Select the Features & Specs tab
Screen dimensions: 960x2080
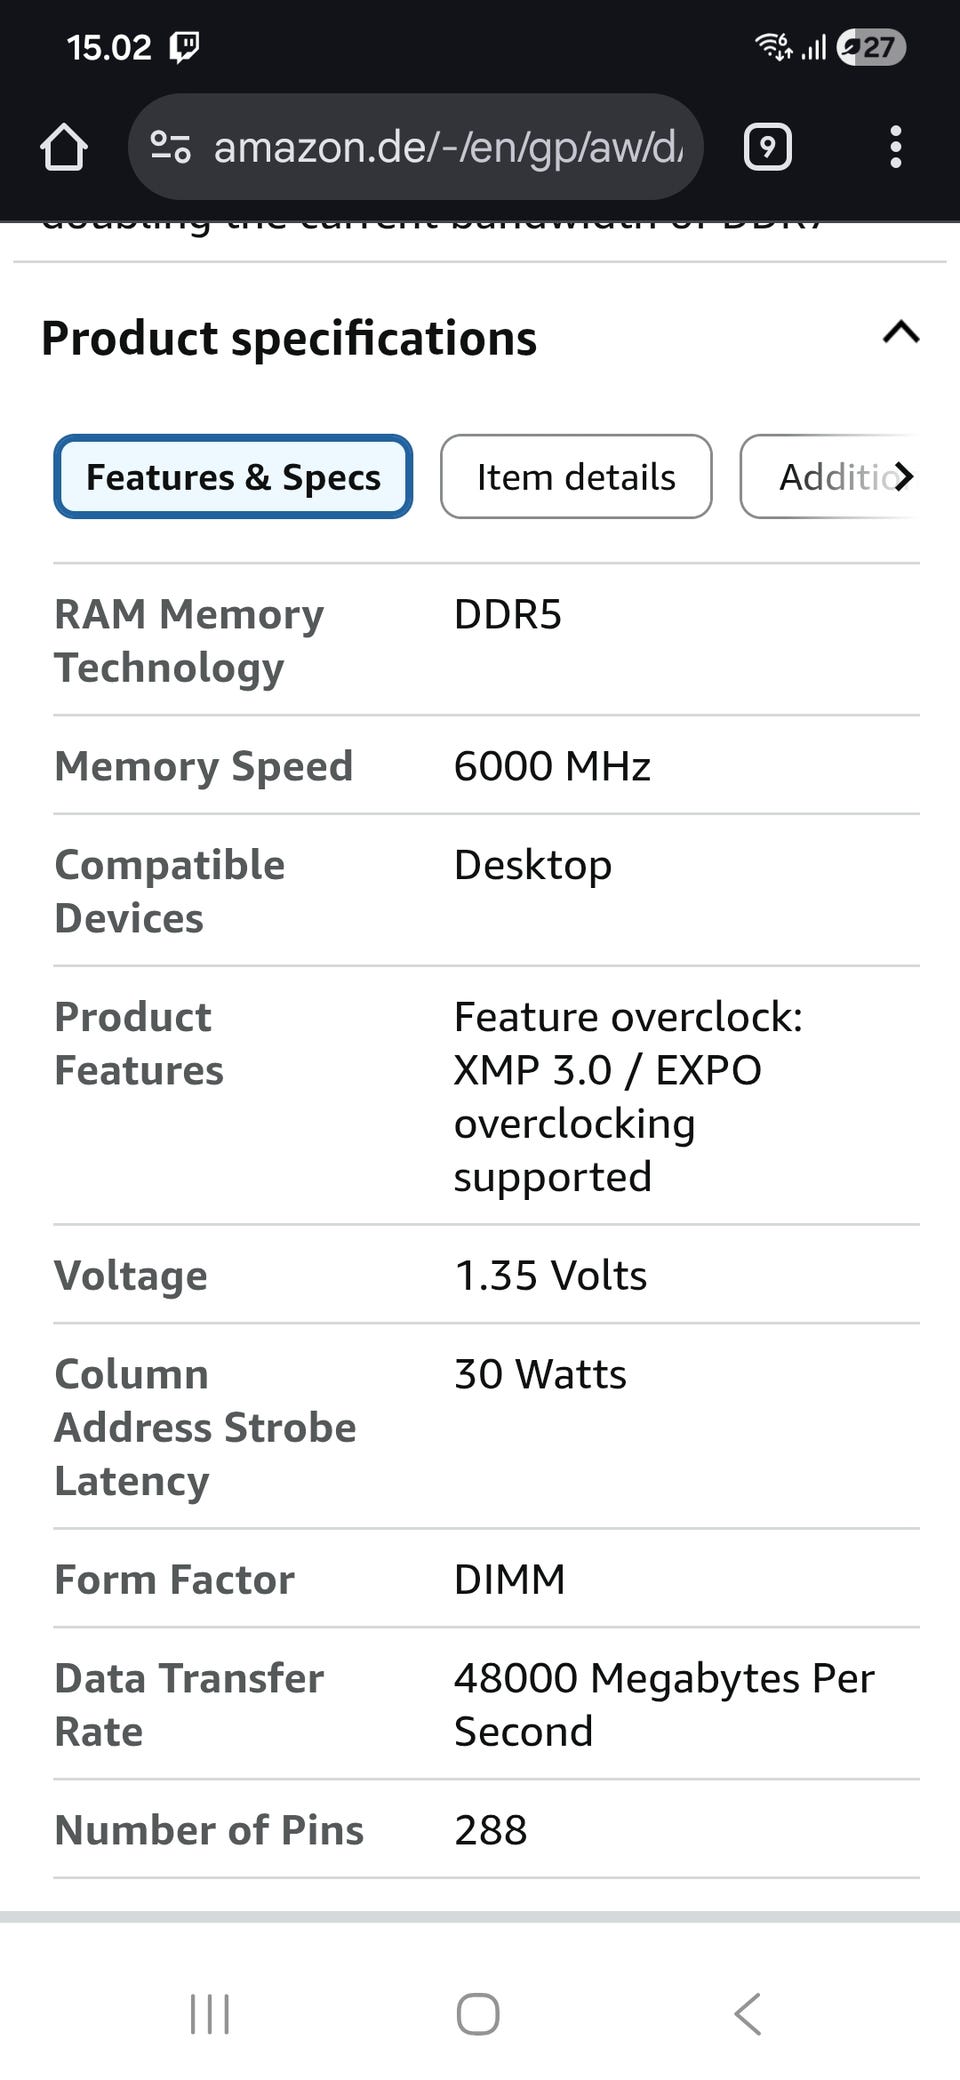[x=233, y=477]
